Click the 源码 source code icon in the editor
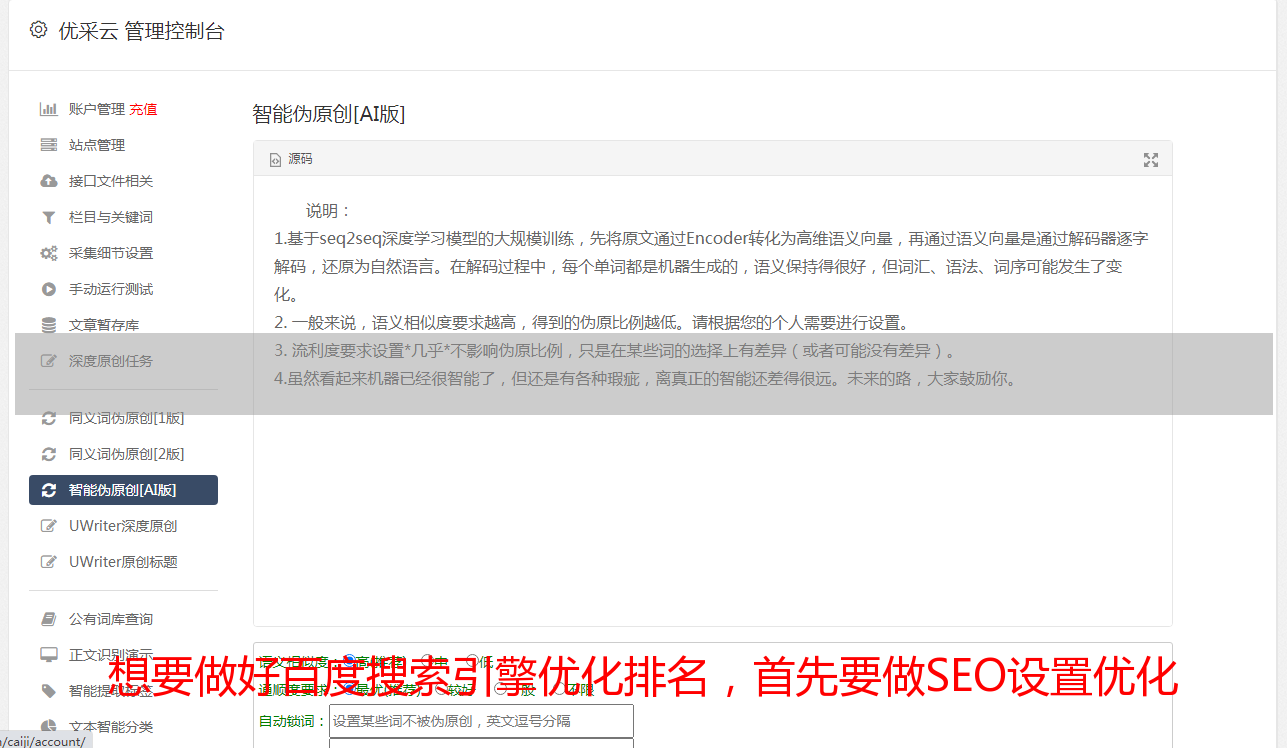The image size is (1287, 748). tap(276, 159)
